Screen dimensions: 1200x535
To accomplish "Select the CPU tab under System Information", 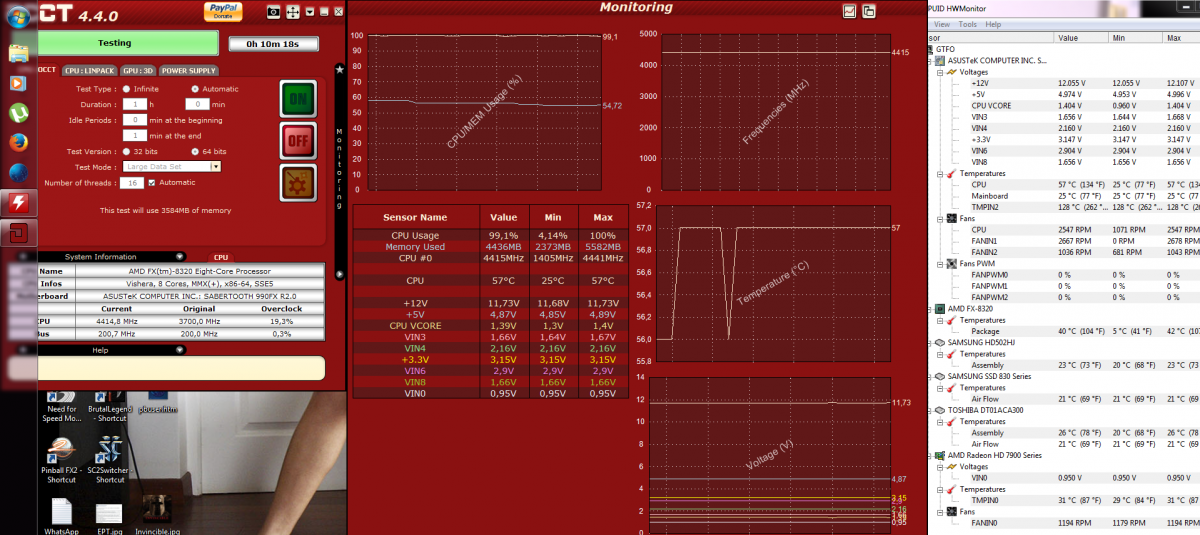I will coord(219,258).
